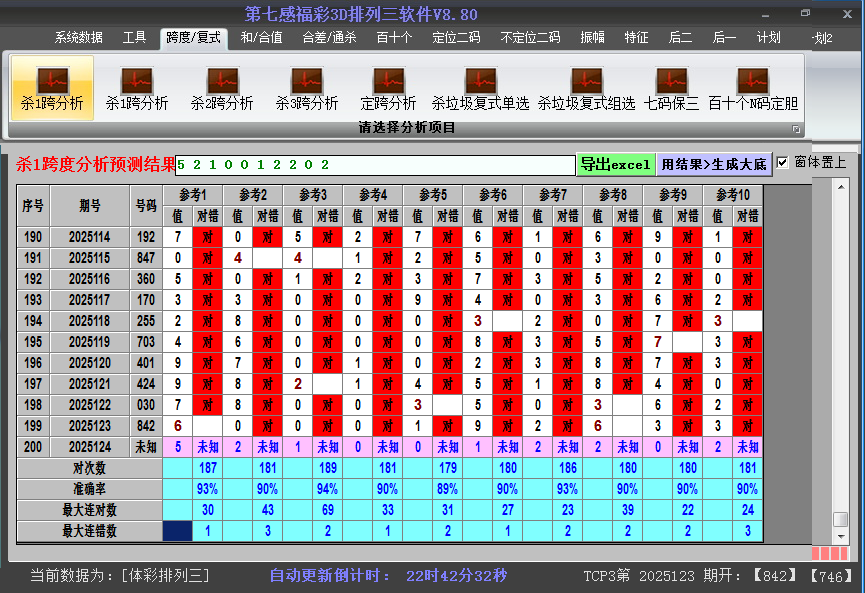Switch to the 后一 tab
865x593 pixels.
click(724, 38)
